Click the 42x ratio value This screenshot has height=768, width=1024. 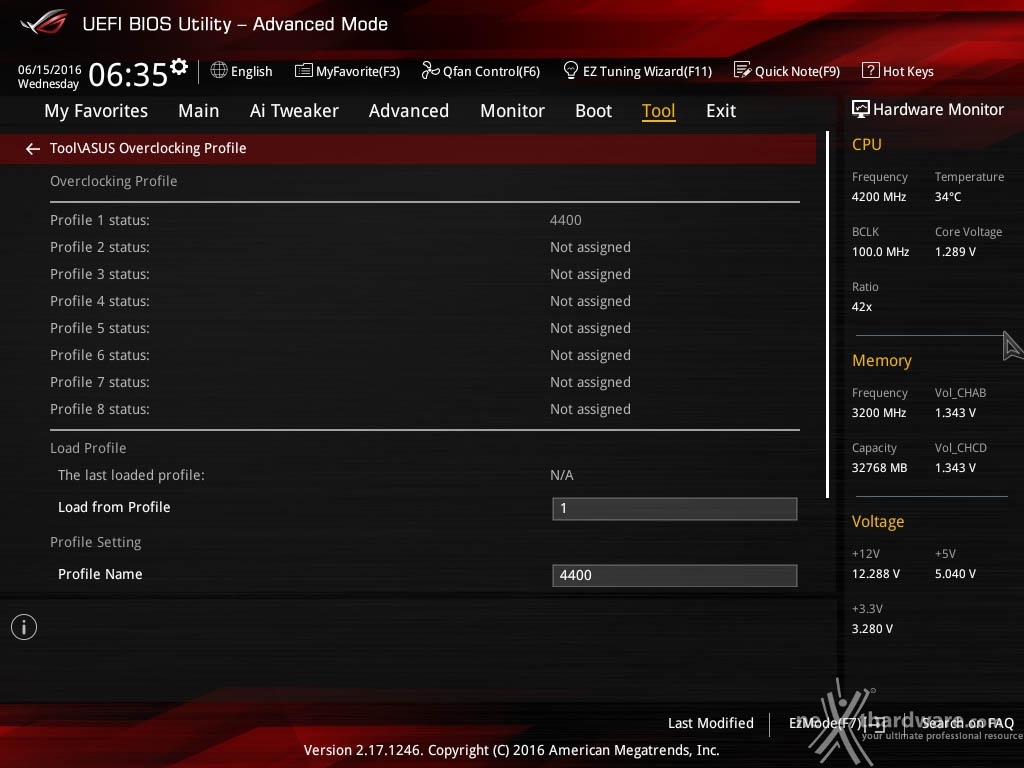point(862,306)
